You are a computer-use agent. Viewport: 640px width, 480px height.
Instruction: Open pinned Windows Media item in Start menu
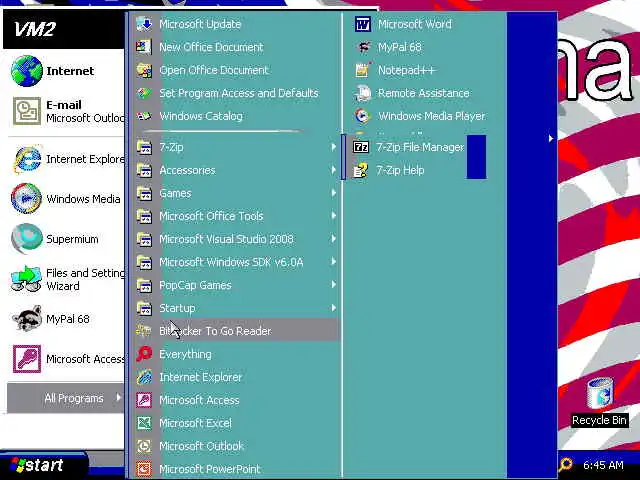pos(67,199)
